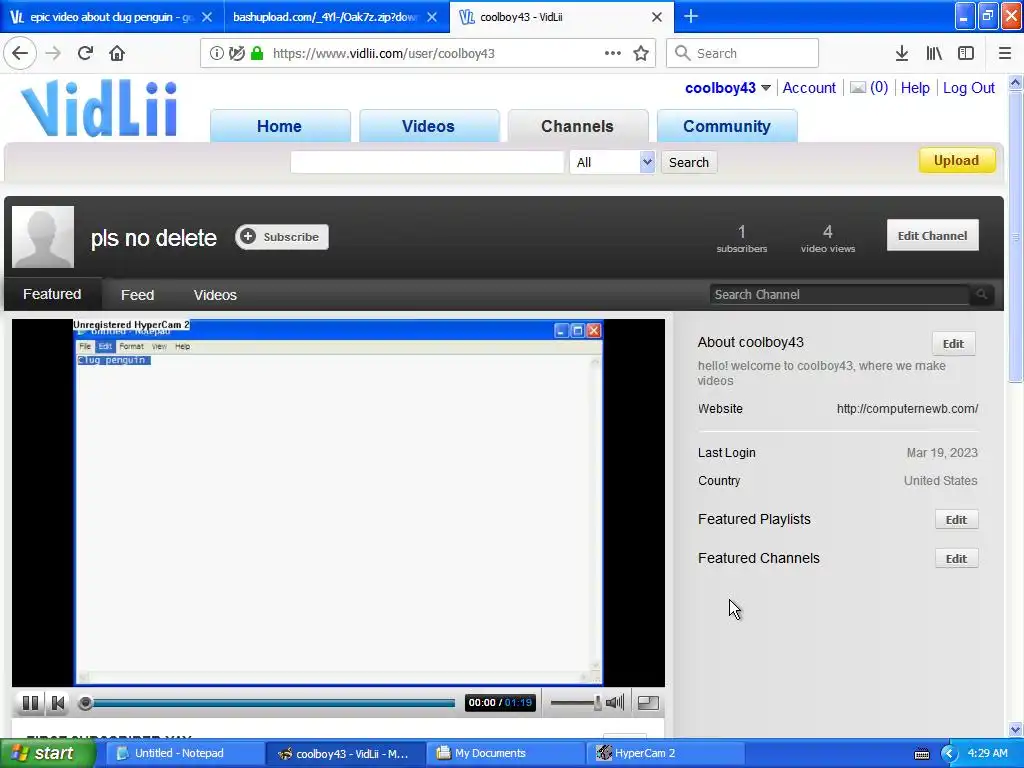Click the Help link
This screenshot has width=1024, height=768.
tap(915, 88)
